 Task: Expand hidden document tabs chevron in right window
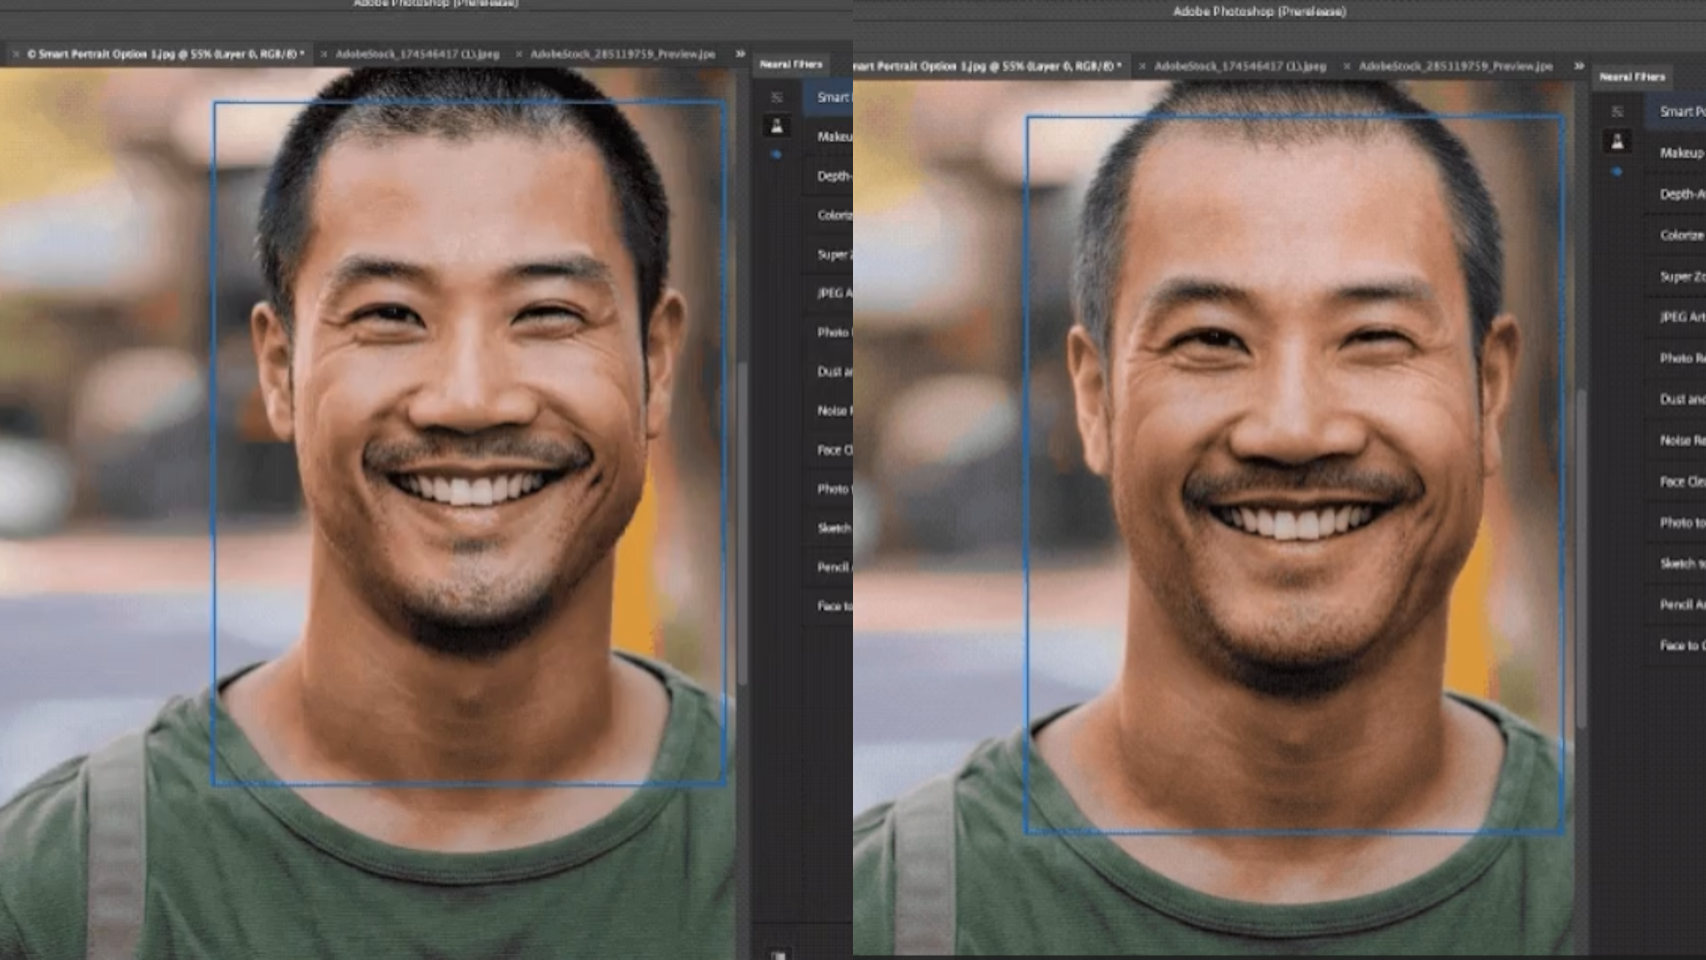[x=1579, y=66]
